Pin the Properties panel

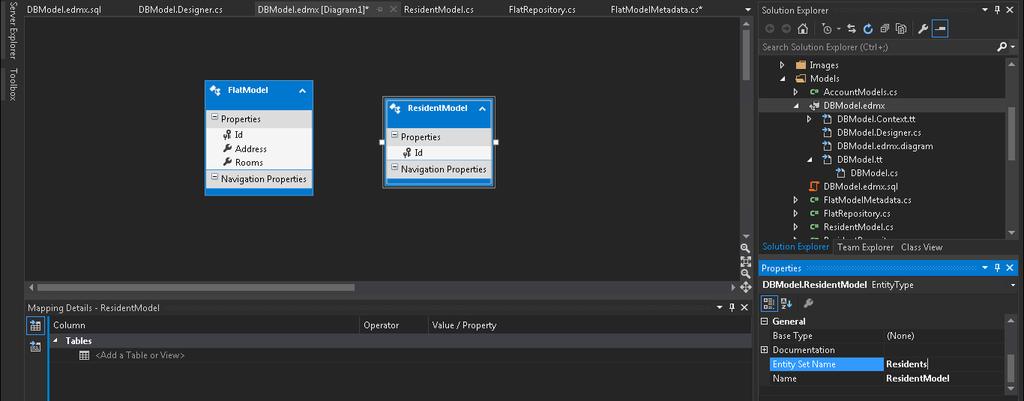point(997,268)
